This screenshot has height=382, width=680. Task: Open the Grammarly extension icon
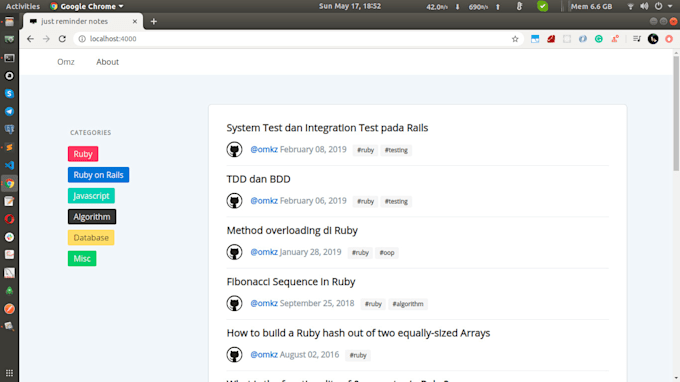click(598, 39)
